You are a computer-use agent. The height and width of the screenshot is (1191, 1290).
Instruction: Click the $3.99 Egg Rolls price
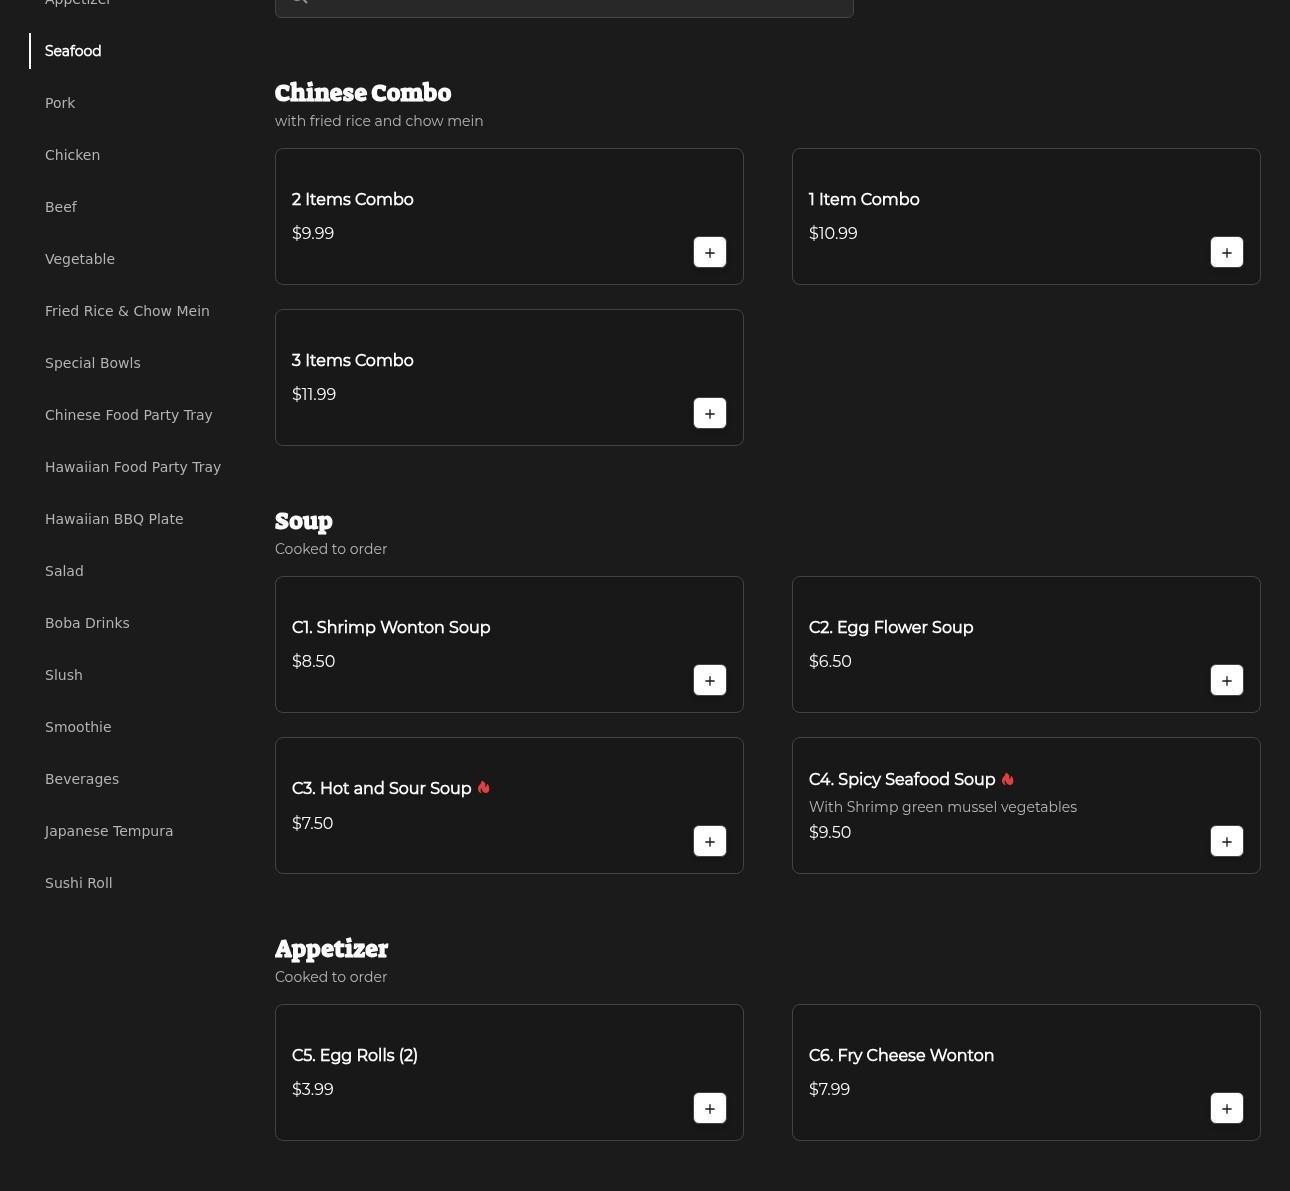tap(313, 1089)
